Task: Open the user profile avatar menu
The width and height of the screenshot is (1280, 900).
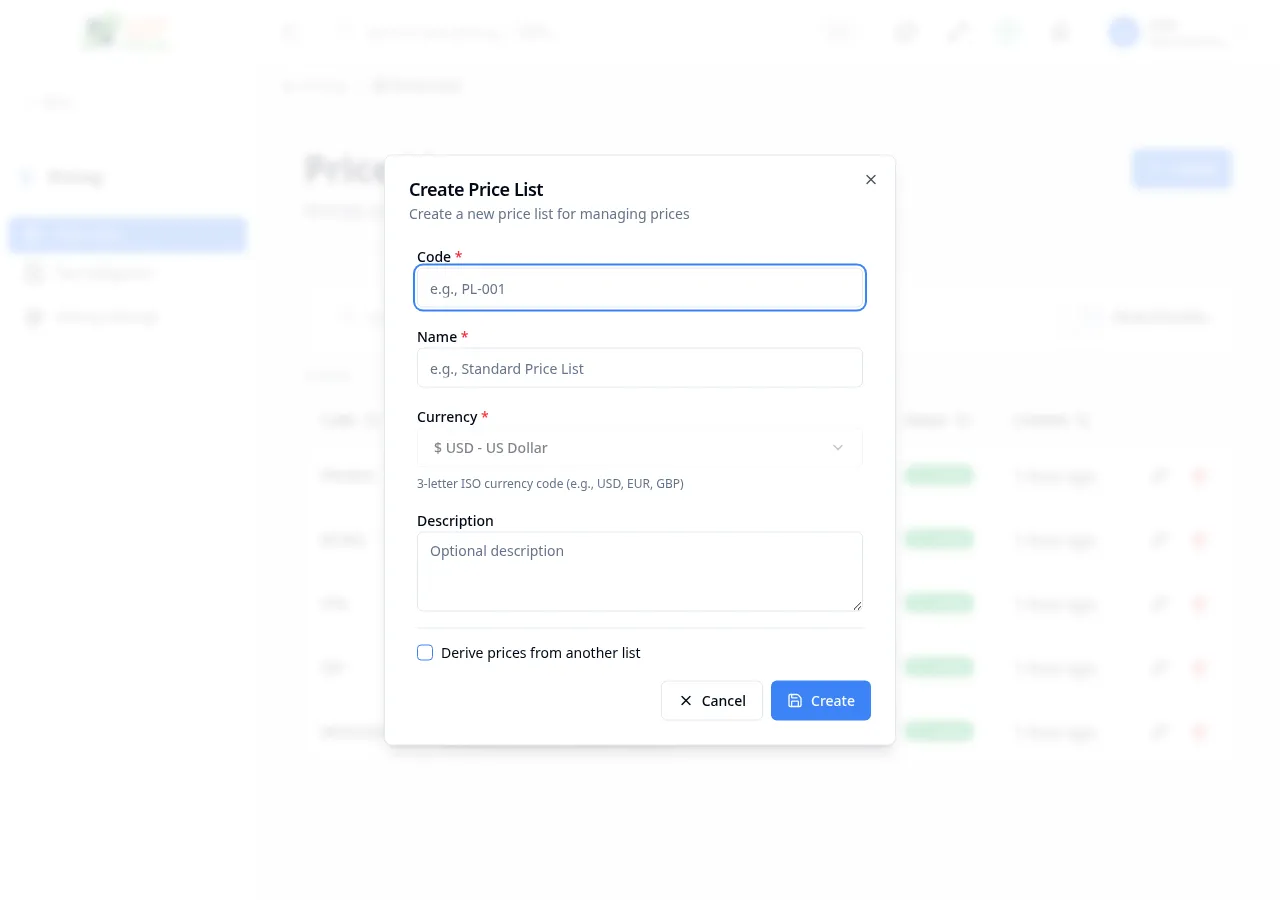Action: point(1123,32)
